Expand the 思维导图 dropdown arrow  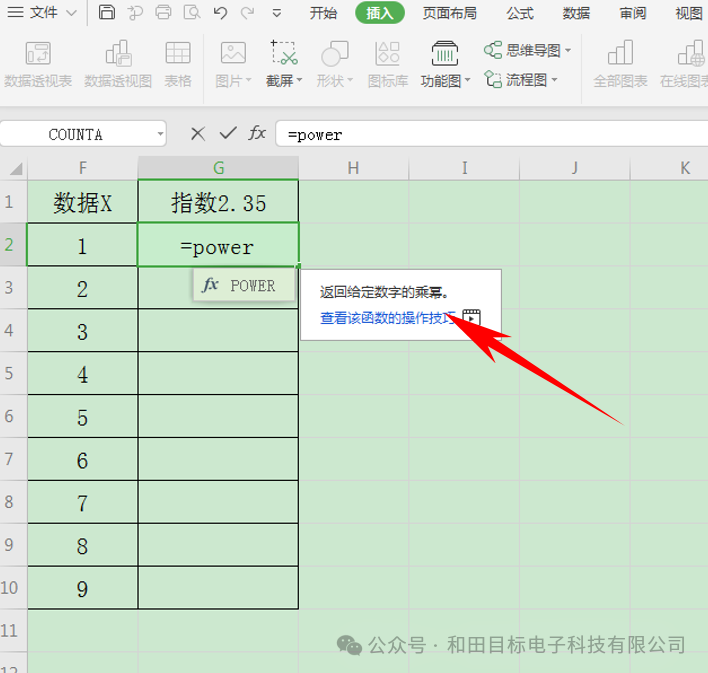(x=568, y=50)
